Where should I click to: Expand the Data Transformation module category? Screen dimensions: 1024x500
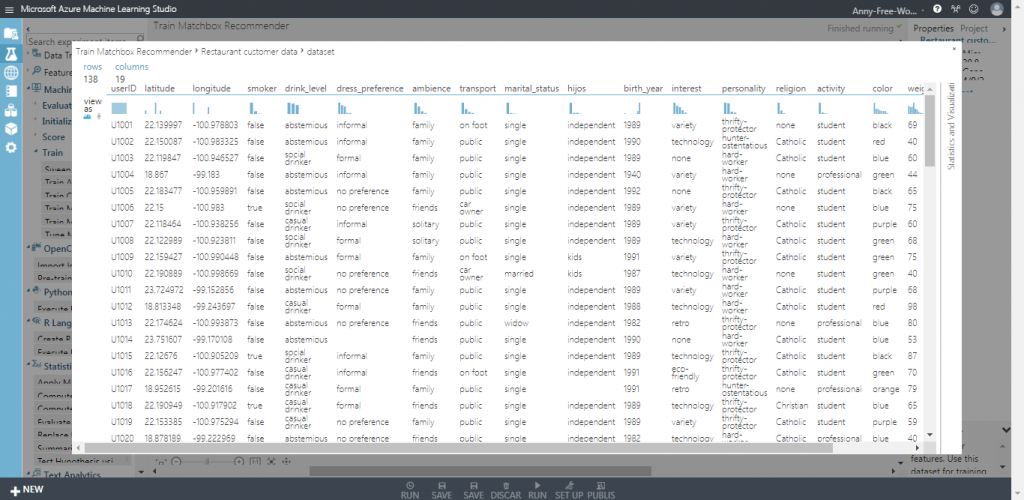pos(27,55)
